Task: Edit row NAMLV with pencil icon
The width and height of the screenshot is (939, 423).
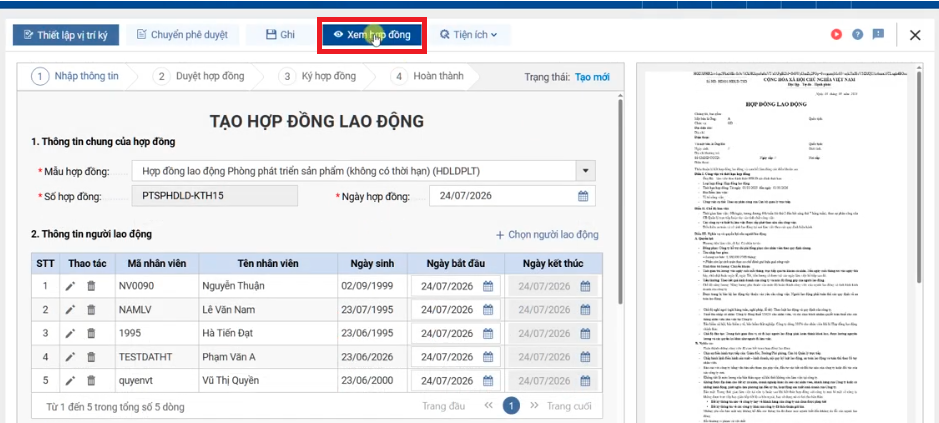Action: point(70,310)
